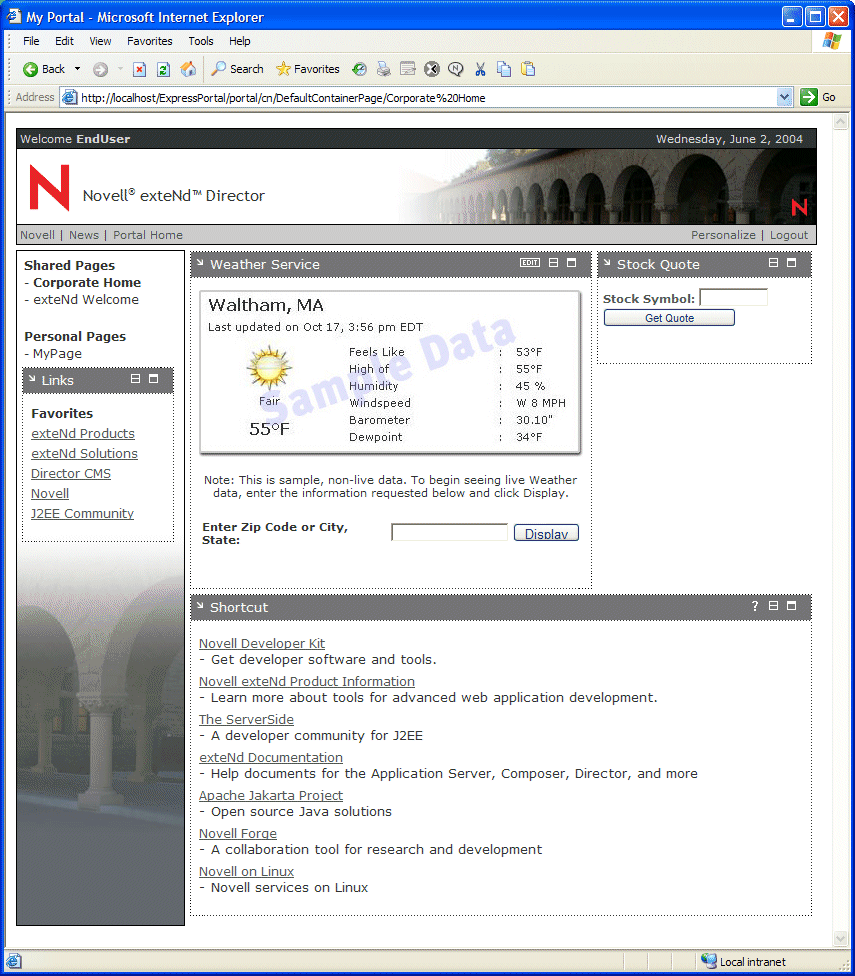Click the Paste clipboard icon

(528, 69)
